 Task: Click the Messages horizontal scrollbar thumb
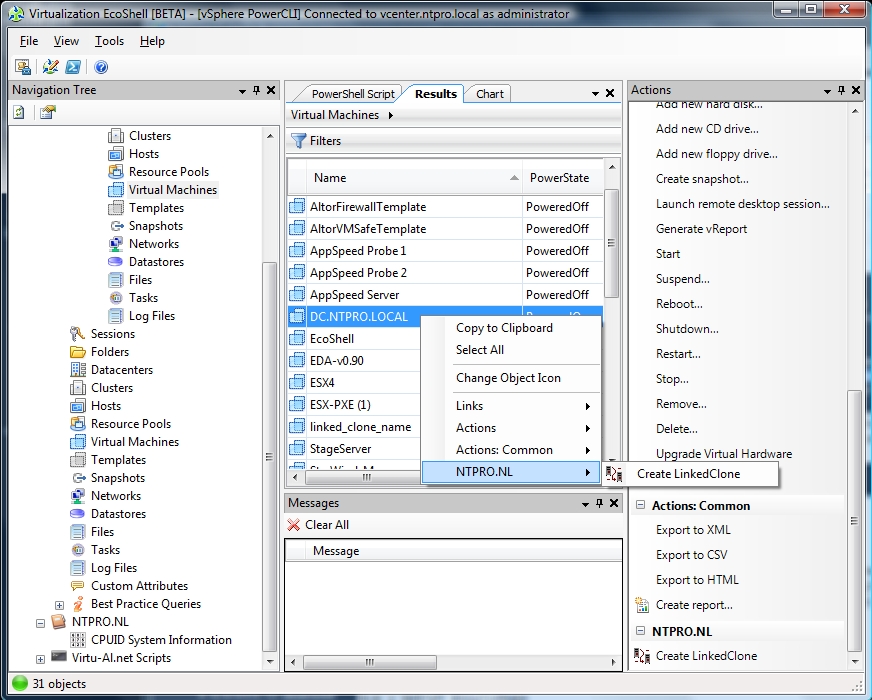pyautogui.click(x=370, y=662)
